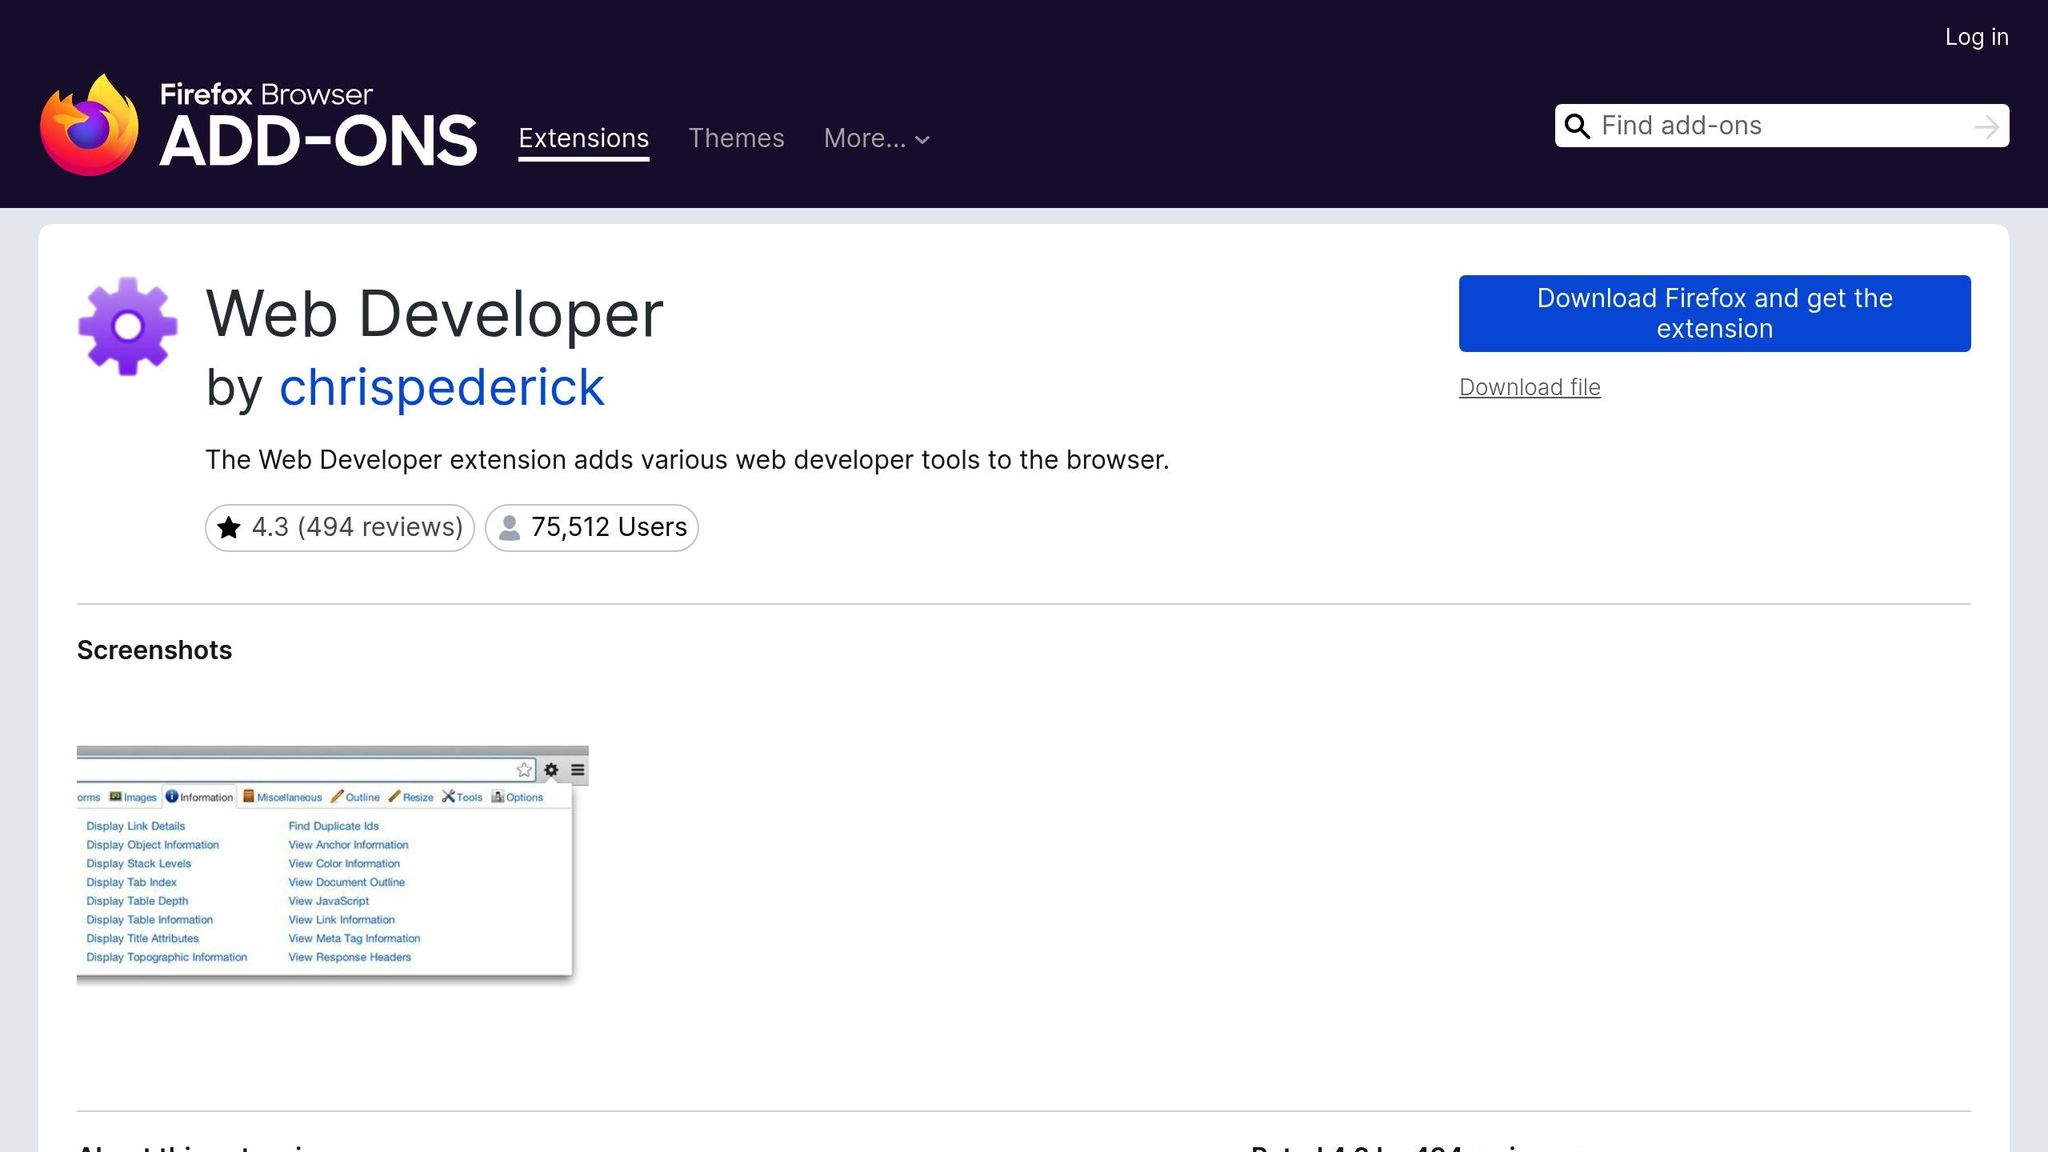Open the Web Developer screenshot thumbnail
Screen dimensions: 2048x1152
332,865
